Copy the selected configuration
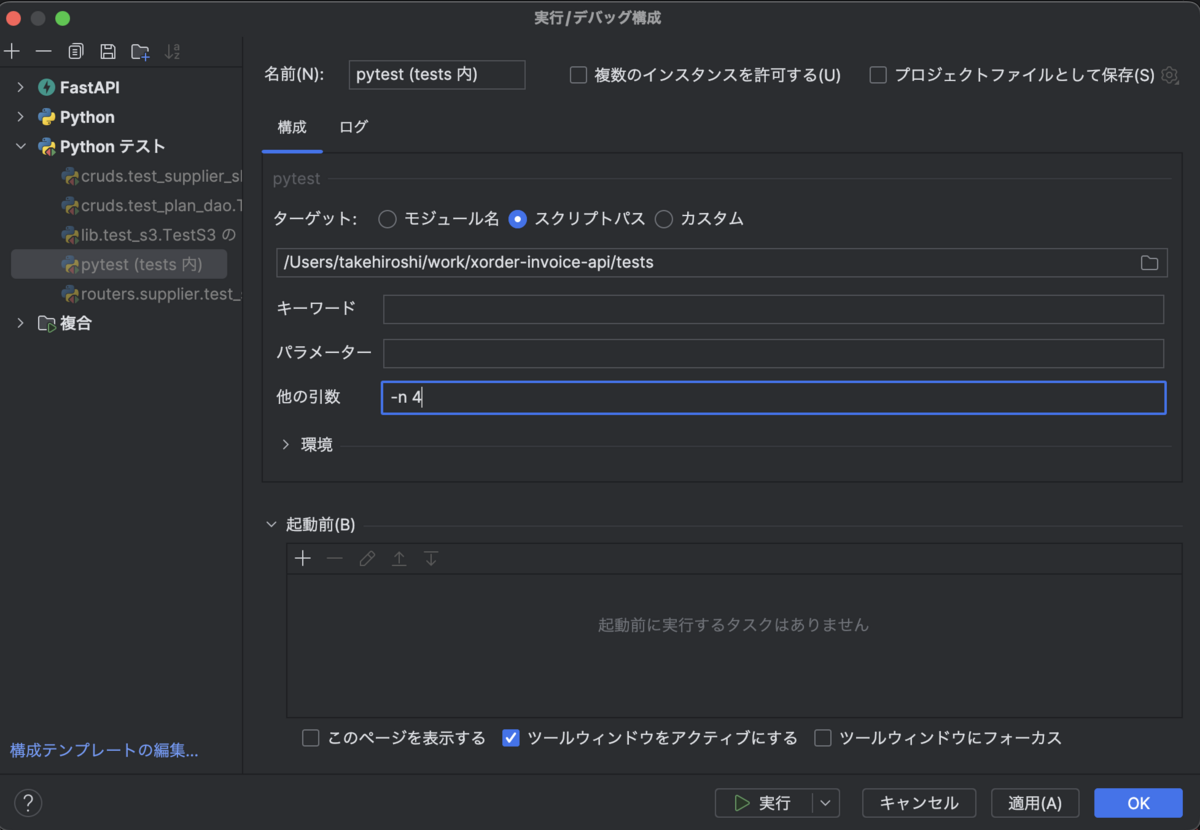The height and width of the screenshot is (830, 1200). [76, 51]
